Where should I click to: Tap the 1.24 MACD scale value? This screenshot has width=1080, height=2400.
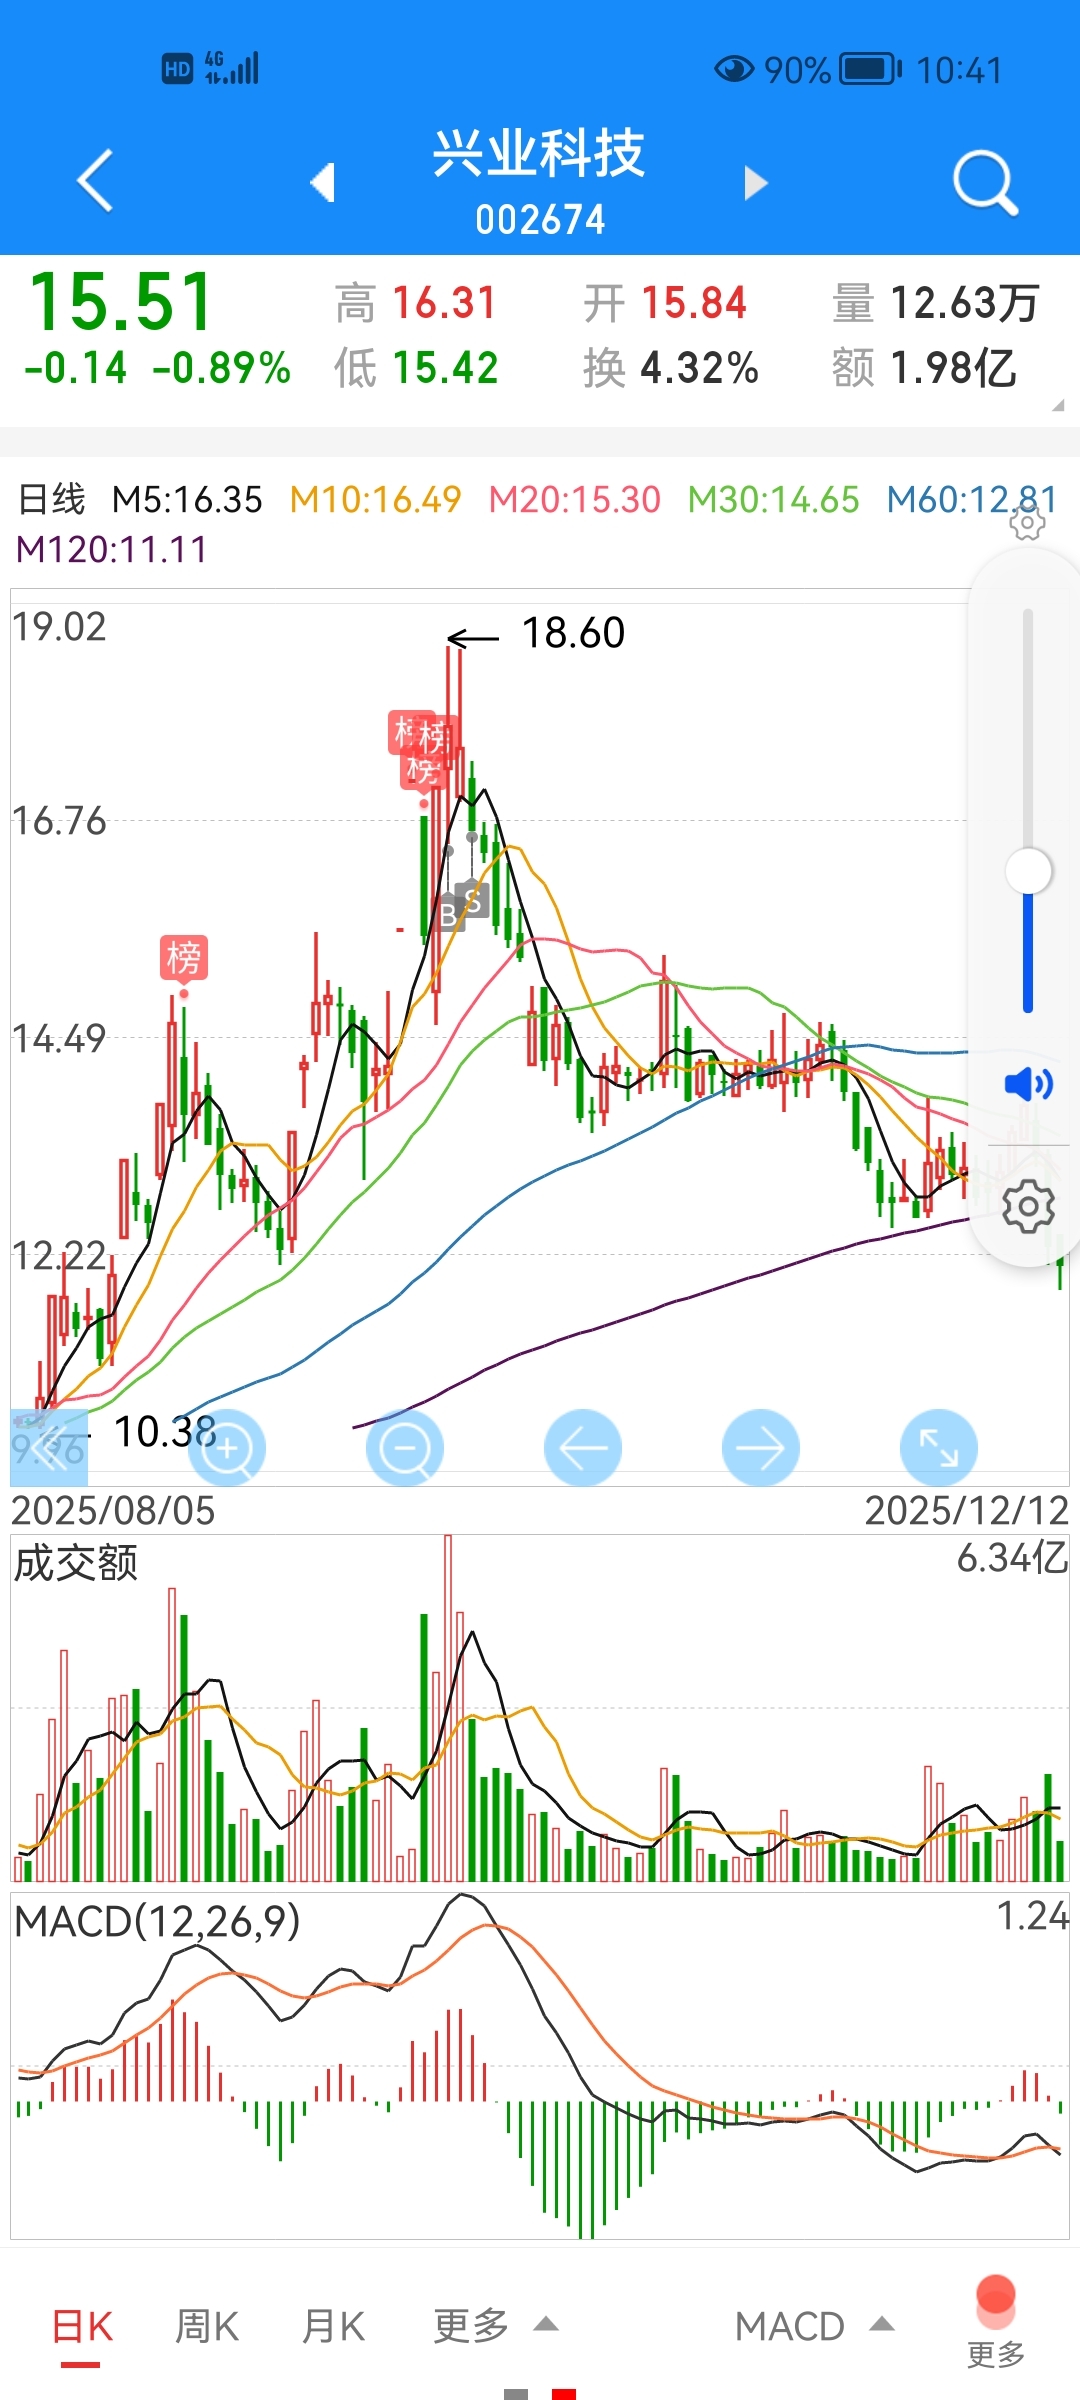point(1033,1916)
